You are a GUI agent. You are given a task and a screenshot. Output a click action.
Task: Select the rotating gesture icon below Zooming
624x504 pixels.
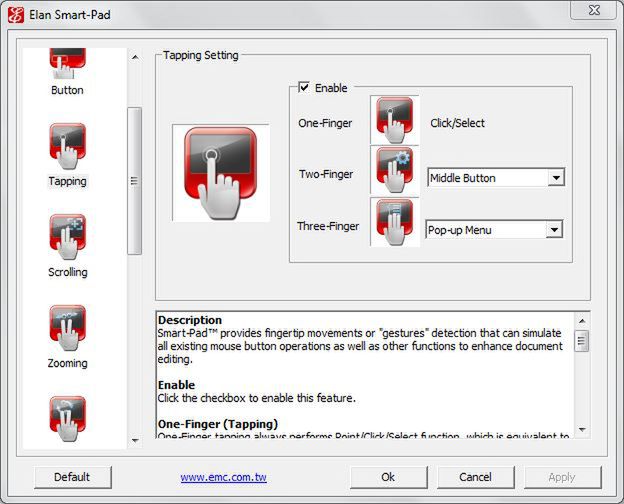[x=67, y=419]
